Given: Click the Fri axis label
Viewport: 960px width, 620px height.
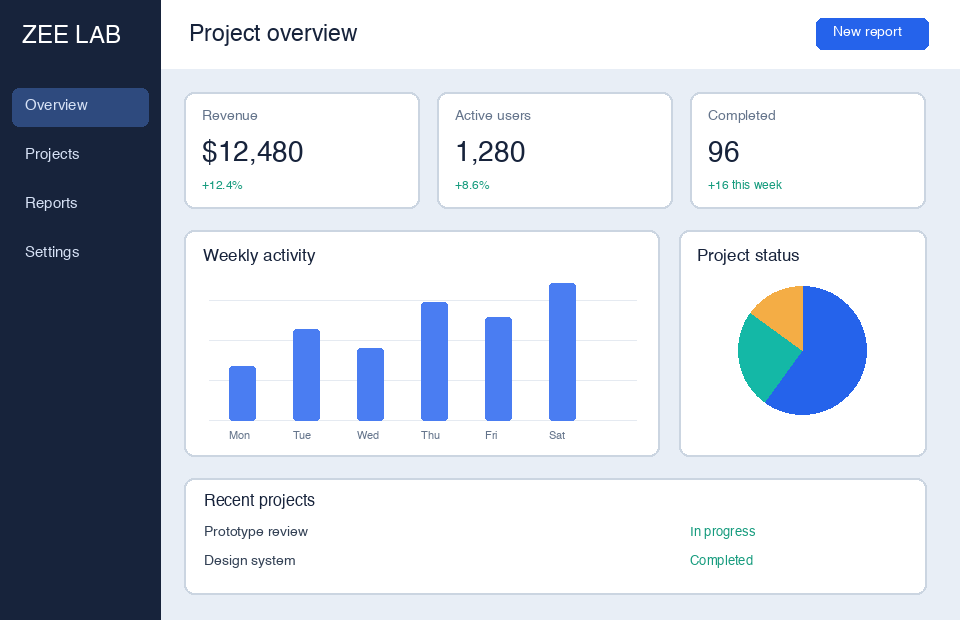Looking at the screenshot, I should pyautogui.click(x=491, y=435).
